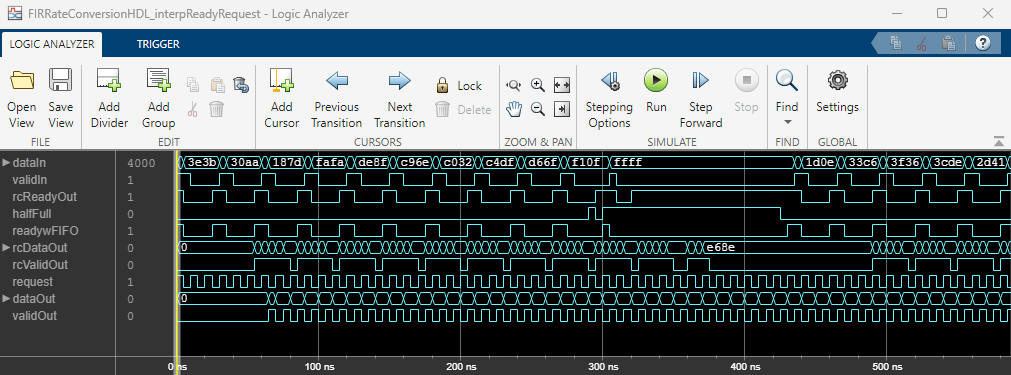Screen dimensions: 1011x375
Task: Select the zoom in time tool
Action: click(513, 85)
